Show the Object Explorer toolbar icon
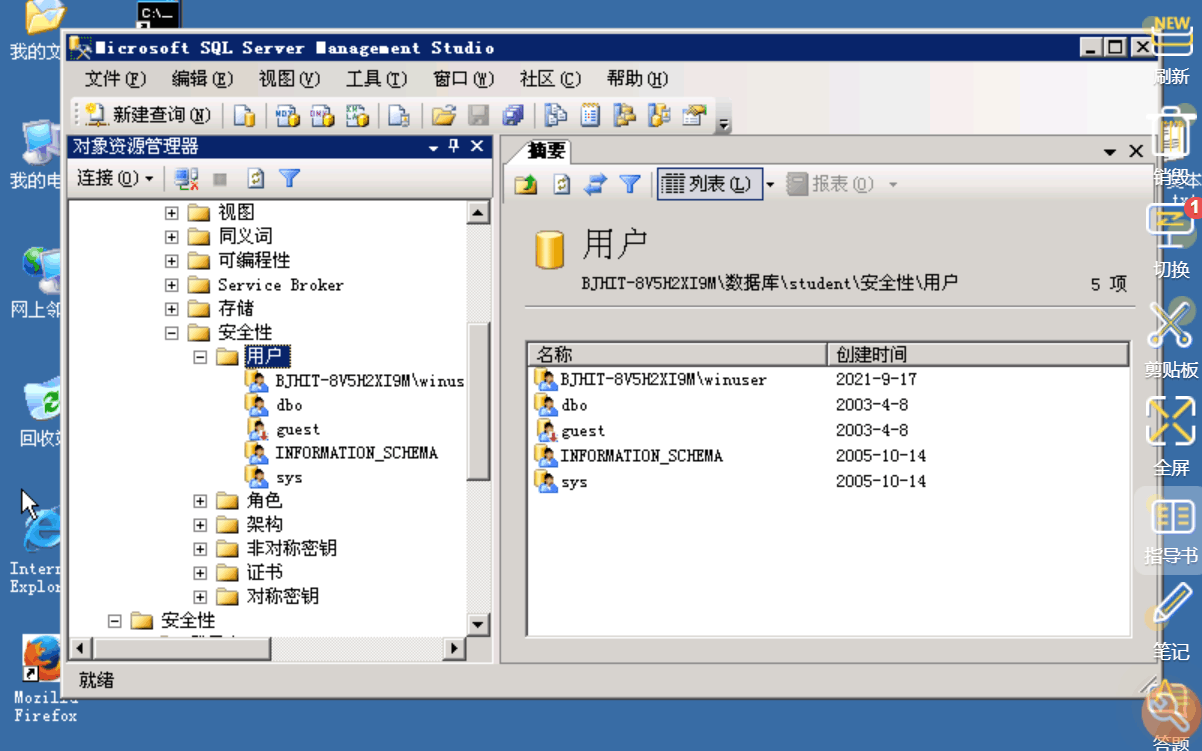Screen dimensions: 1202x751 tap(624, 116)
